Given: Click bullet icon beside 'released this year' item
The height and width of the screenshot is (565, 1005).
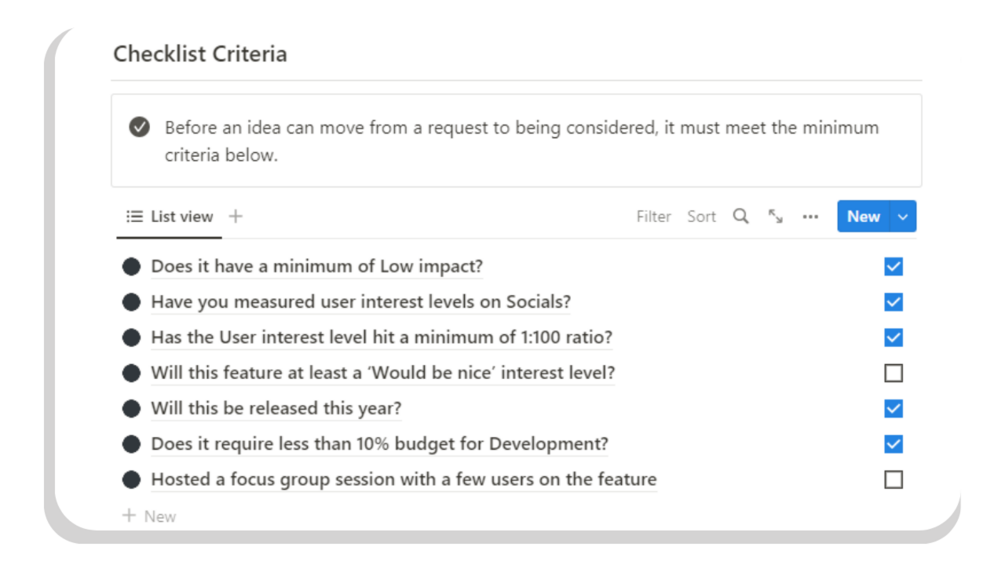Looking at the screenshot, I should coord(131,409).
